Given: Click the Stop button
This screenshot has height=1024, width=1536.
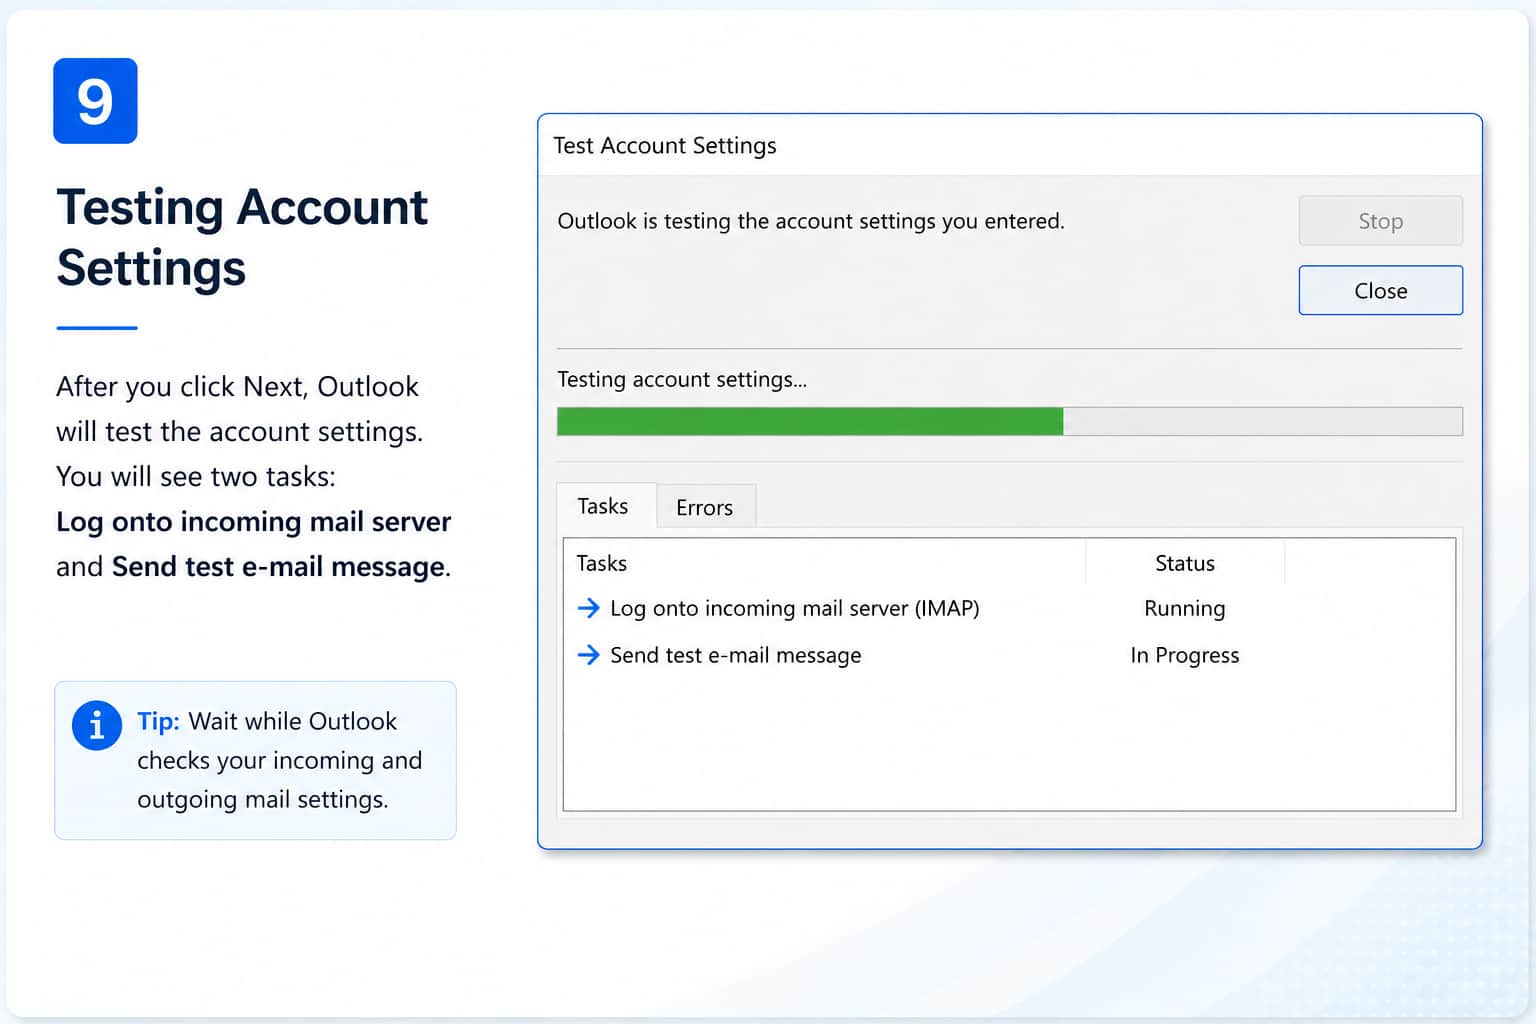Looking at the screenshot, I should (1380, 221).
